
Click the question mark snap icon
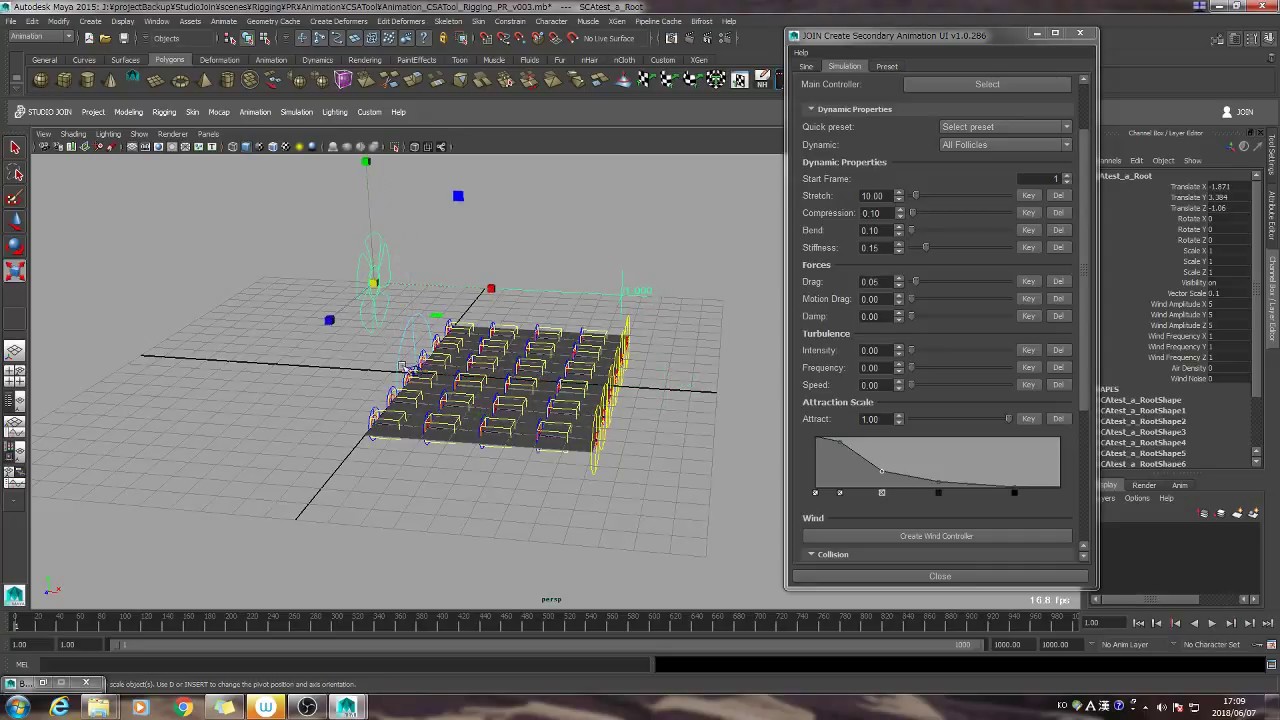click(x=425, y=38)
